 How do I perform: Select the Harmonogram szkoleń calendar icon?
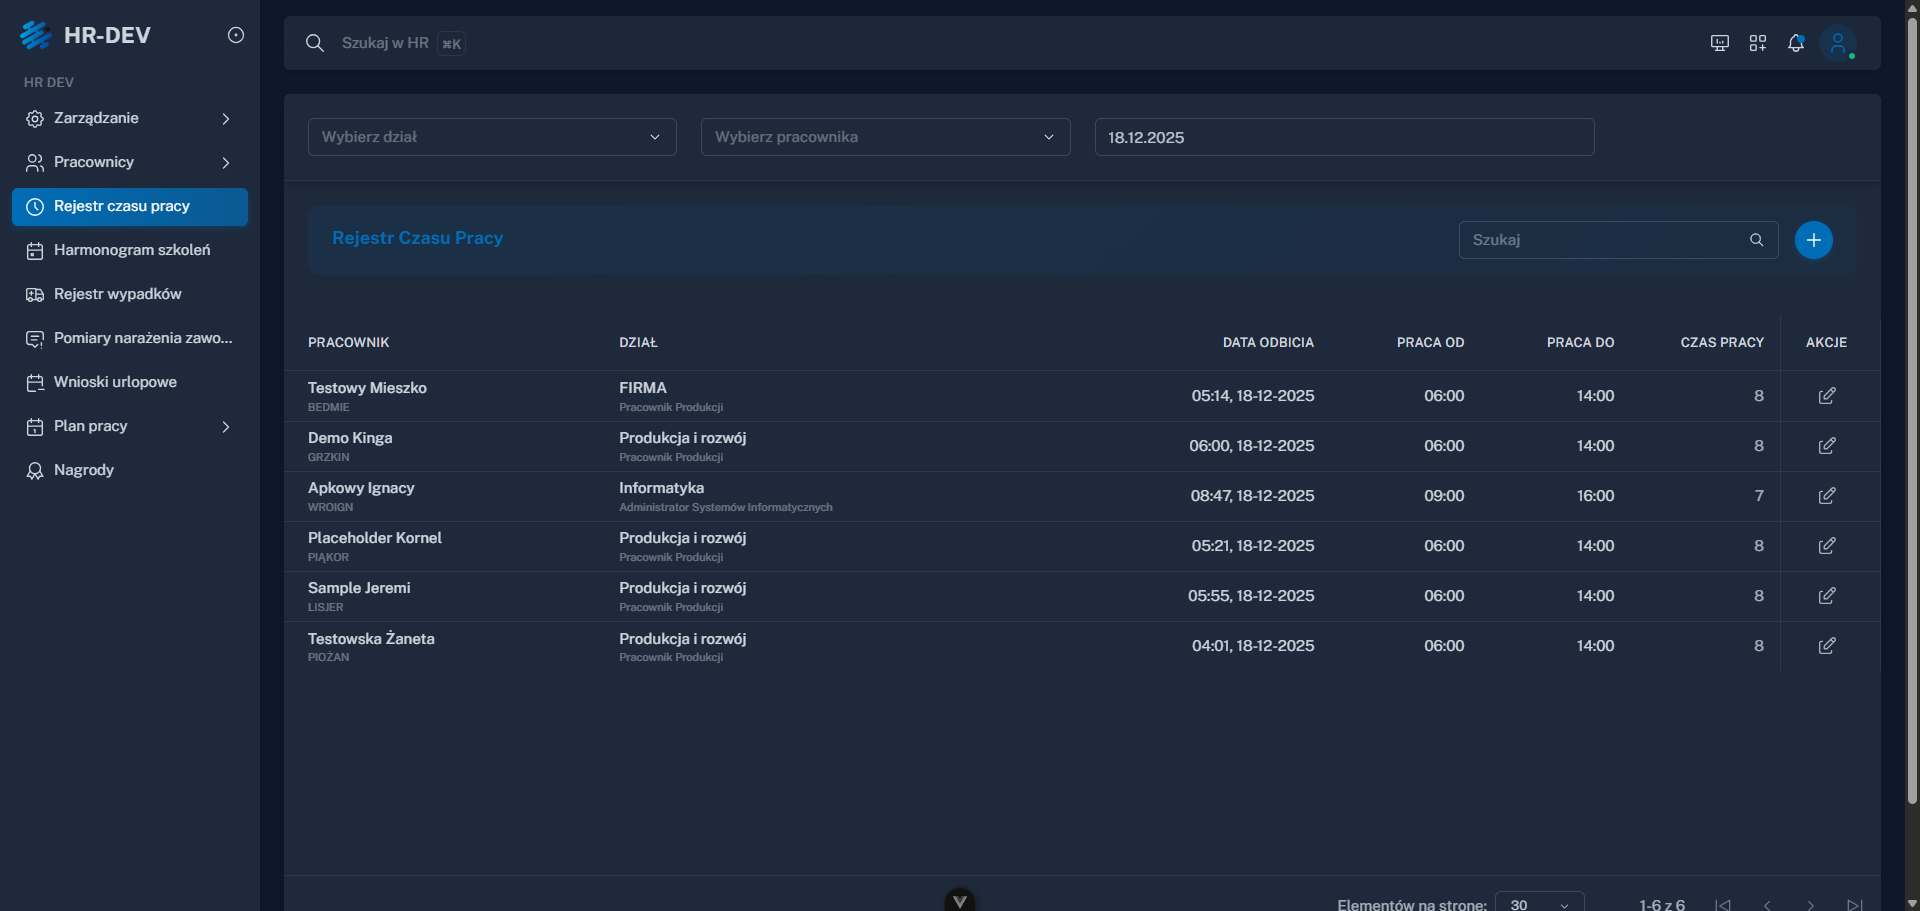tap(35, 250)
